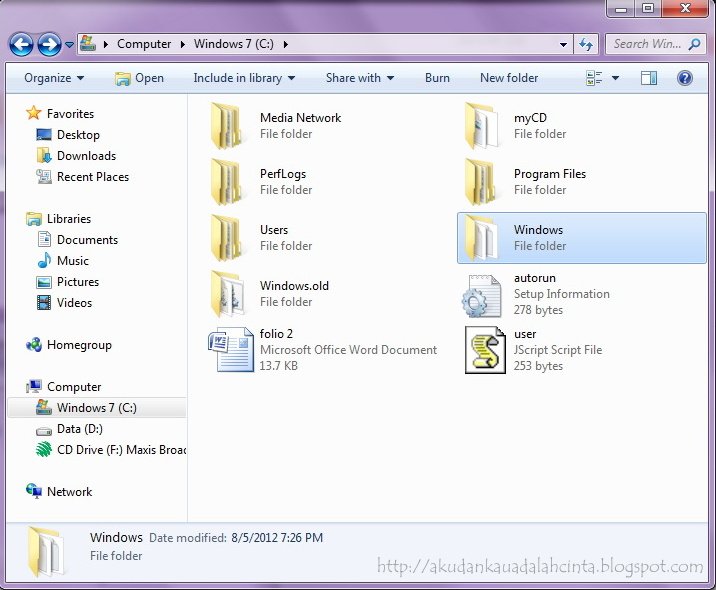Open the change view options arrow
Image resolution: width=716 pixels, height=590 pixels.
pyautogui.click(x=615, y=78)
